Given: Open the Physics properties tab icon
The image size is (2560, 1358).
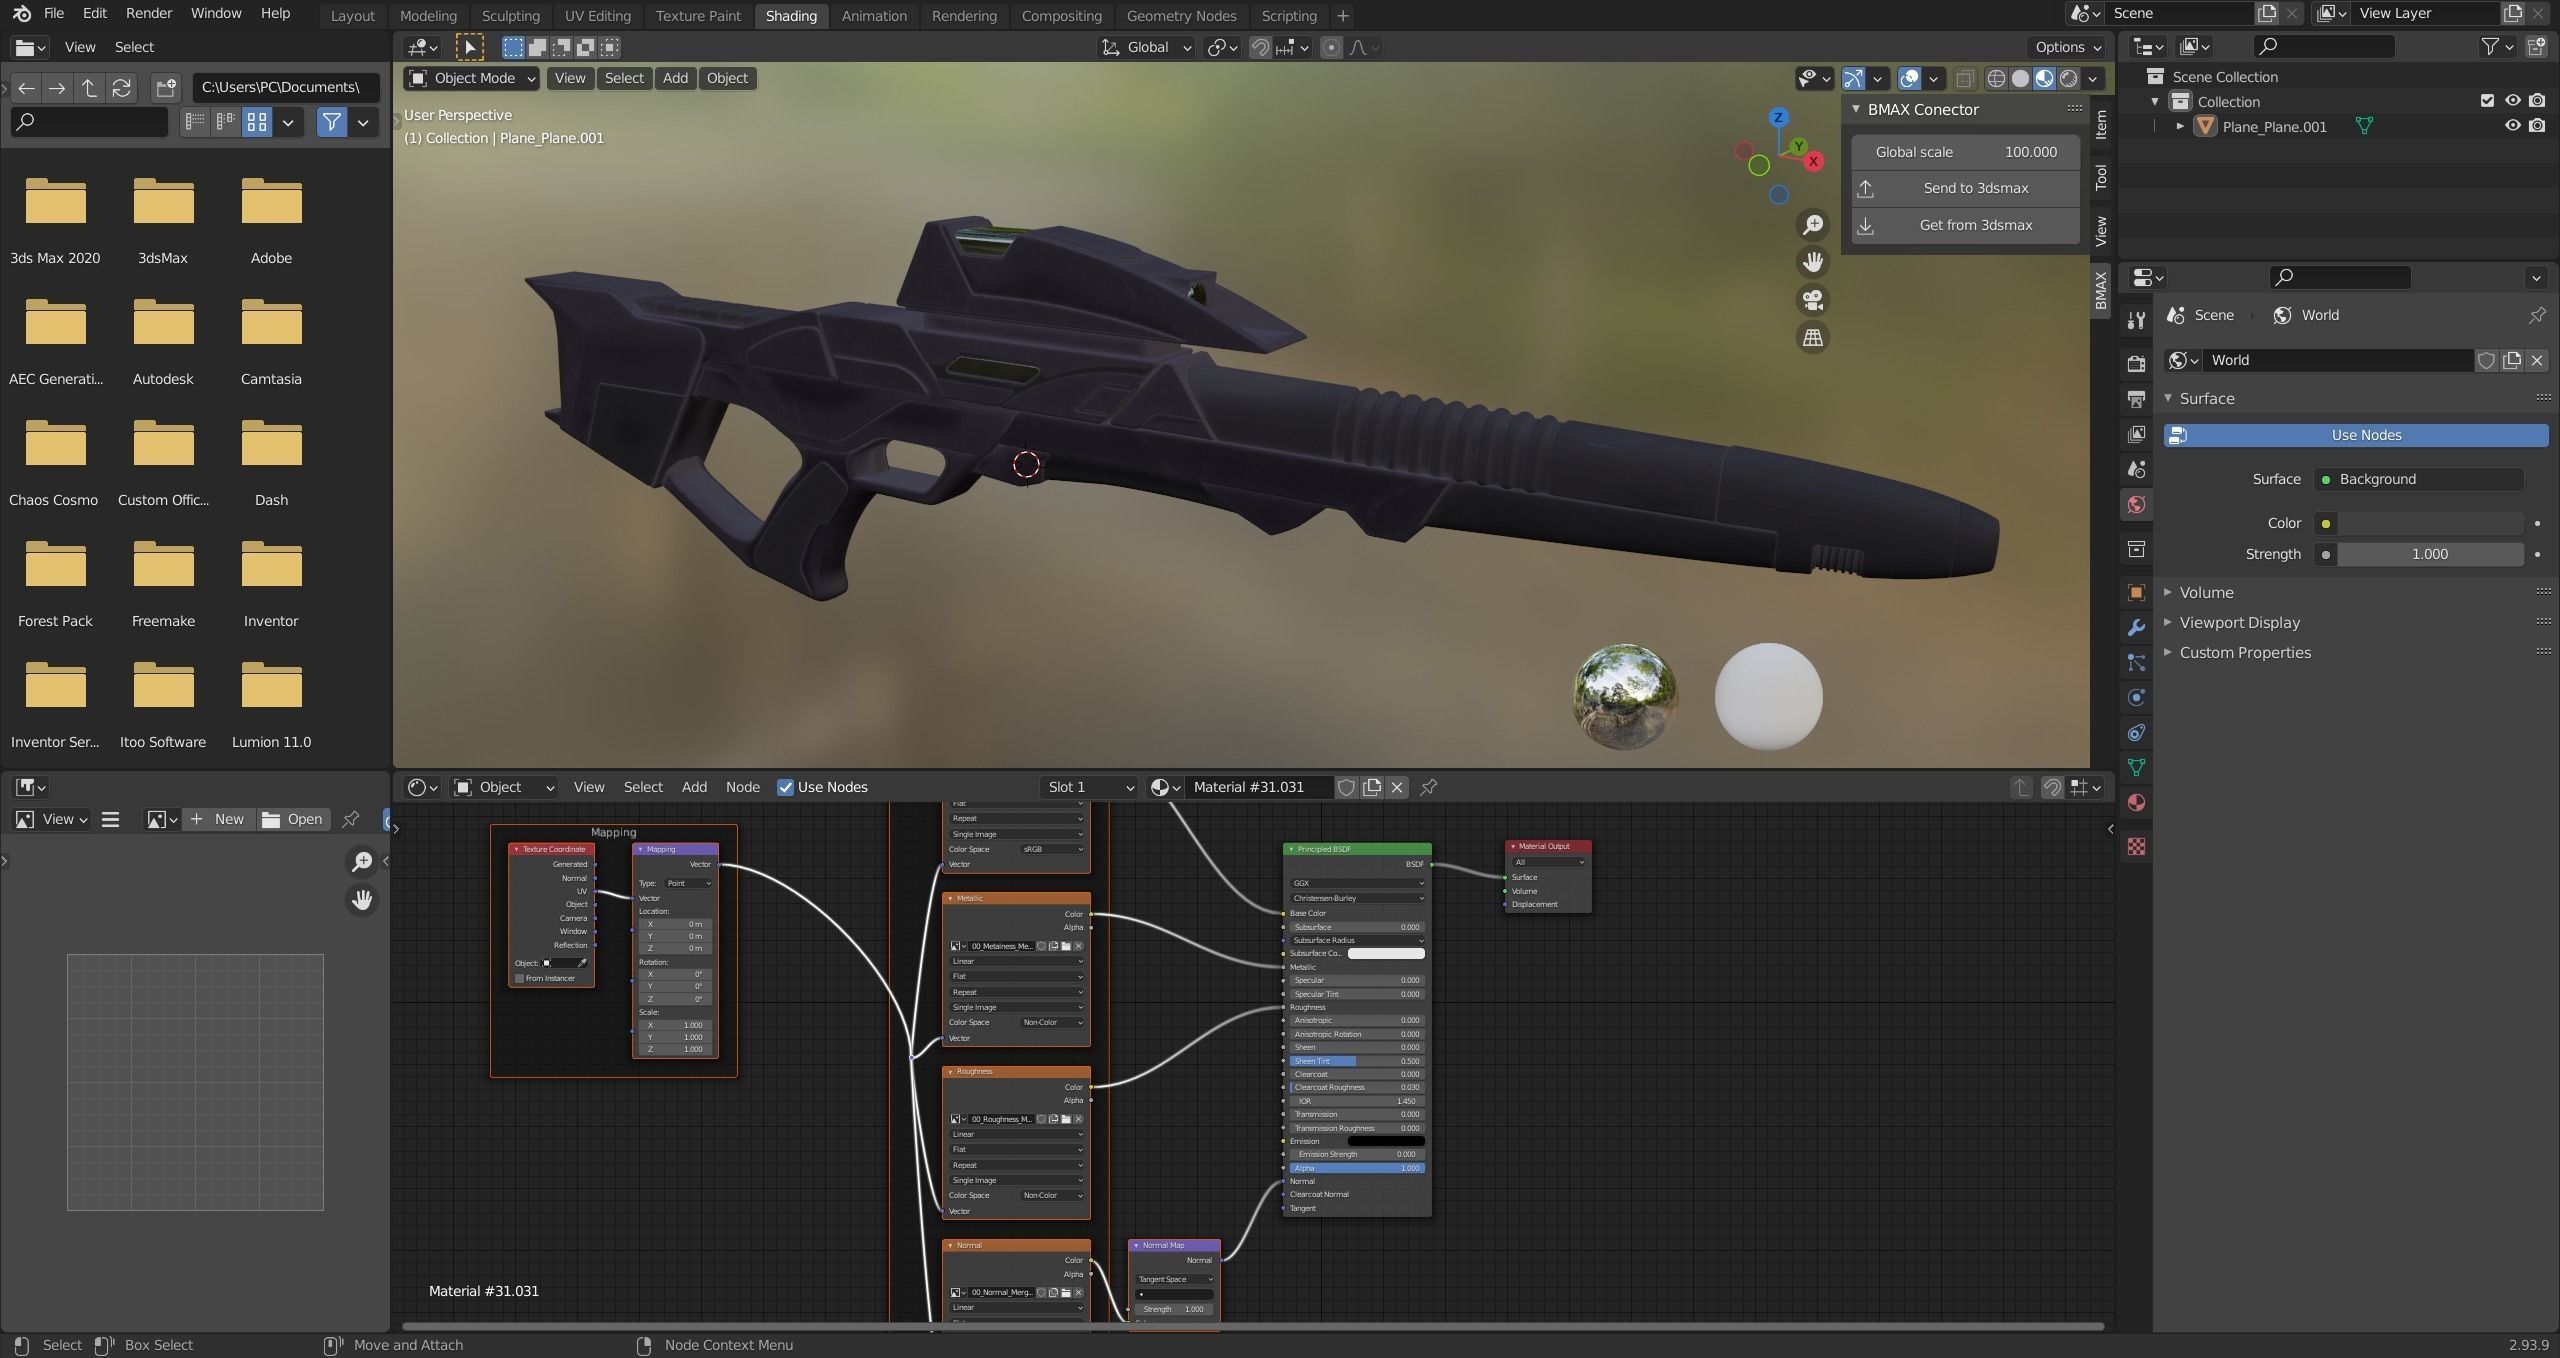Looking at the screenshot, I should click(x=2136, y=697).
